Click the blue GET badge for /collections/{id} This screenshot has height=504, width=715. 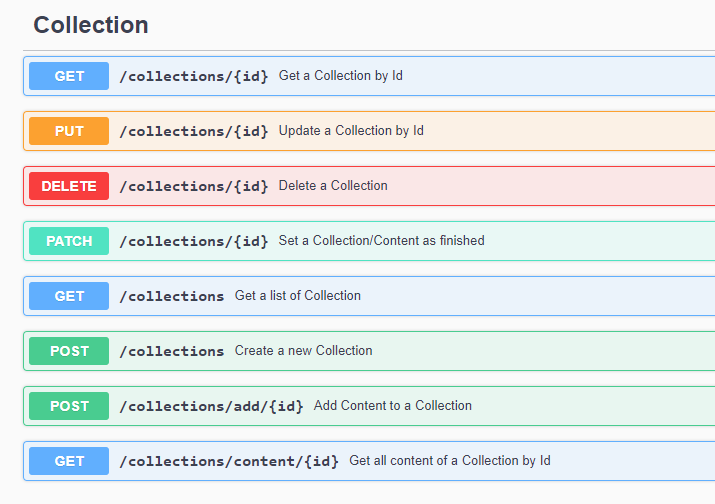(69, 76)
